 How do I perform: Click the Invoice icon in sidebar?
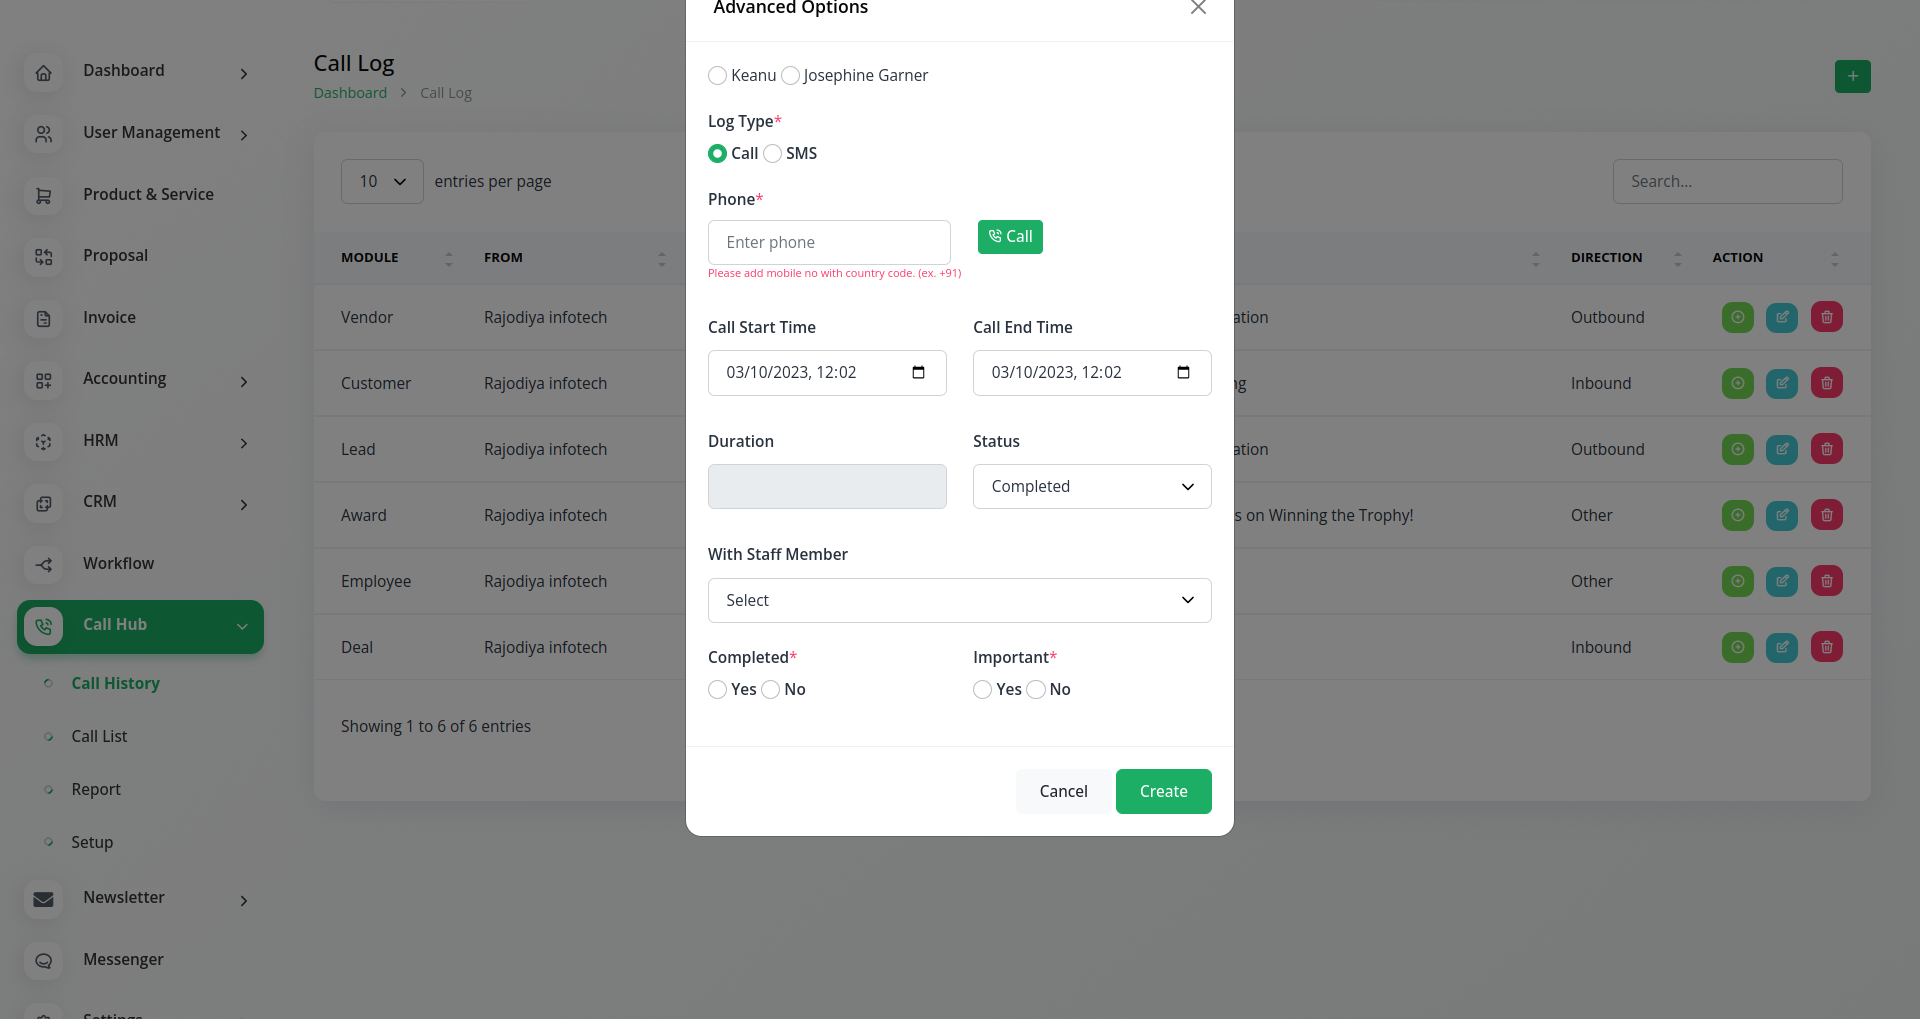[43, 319]
